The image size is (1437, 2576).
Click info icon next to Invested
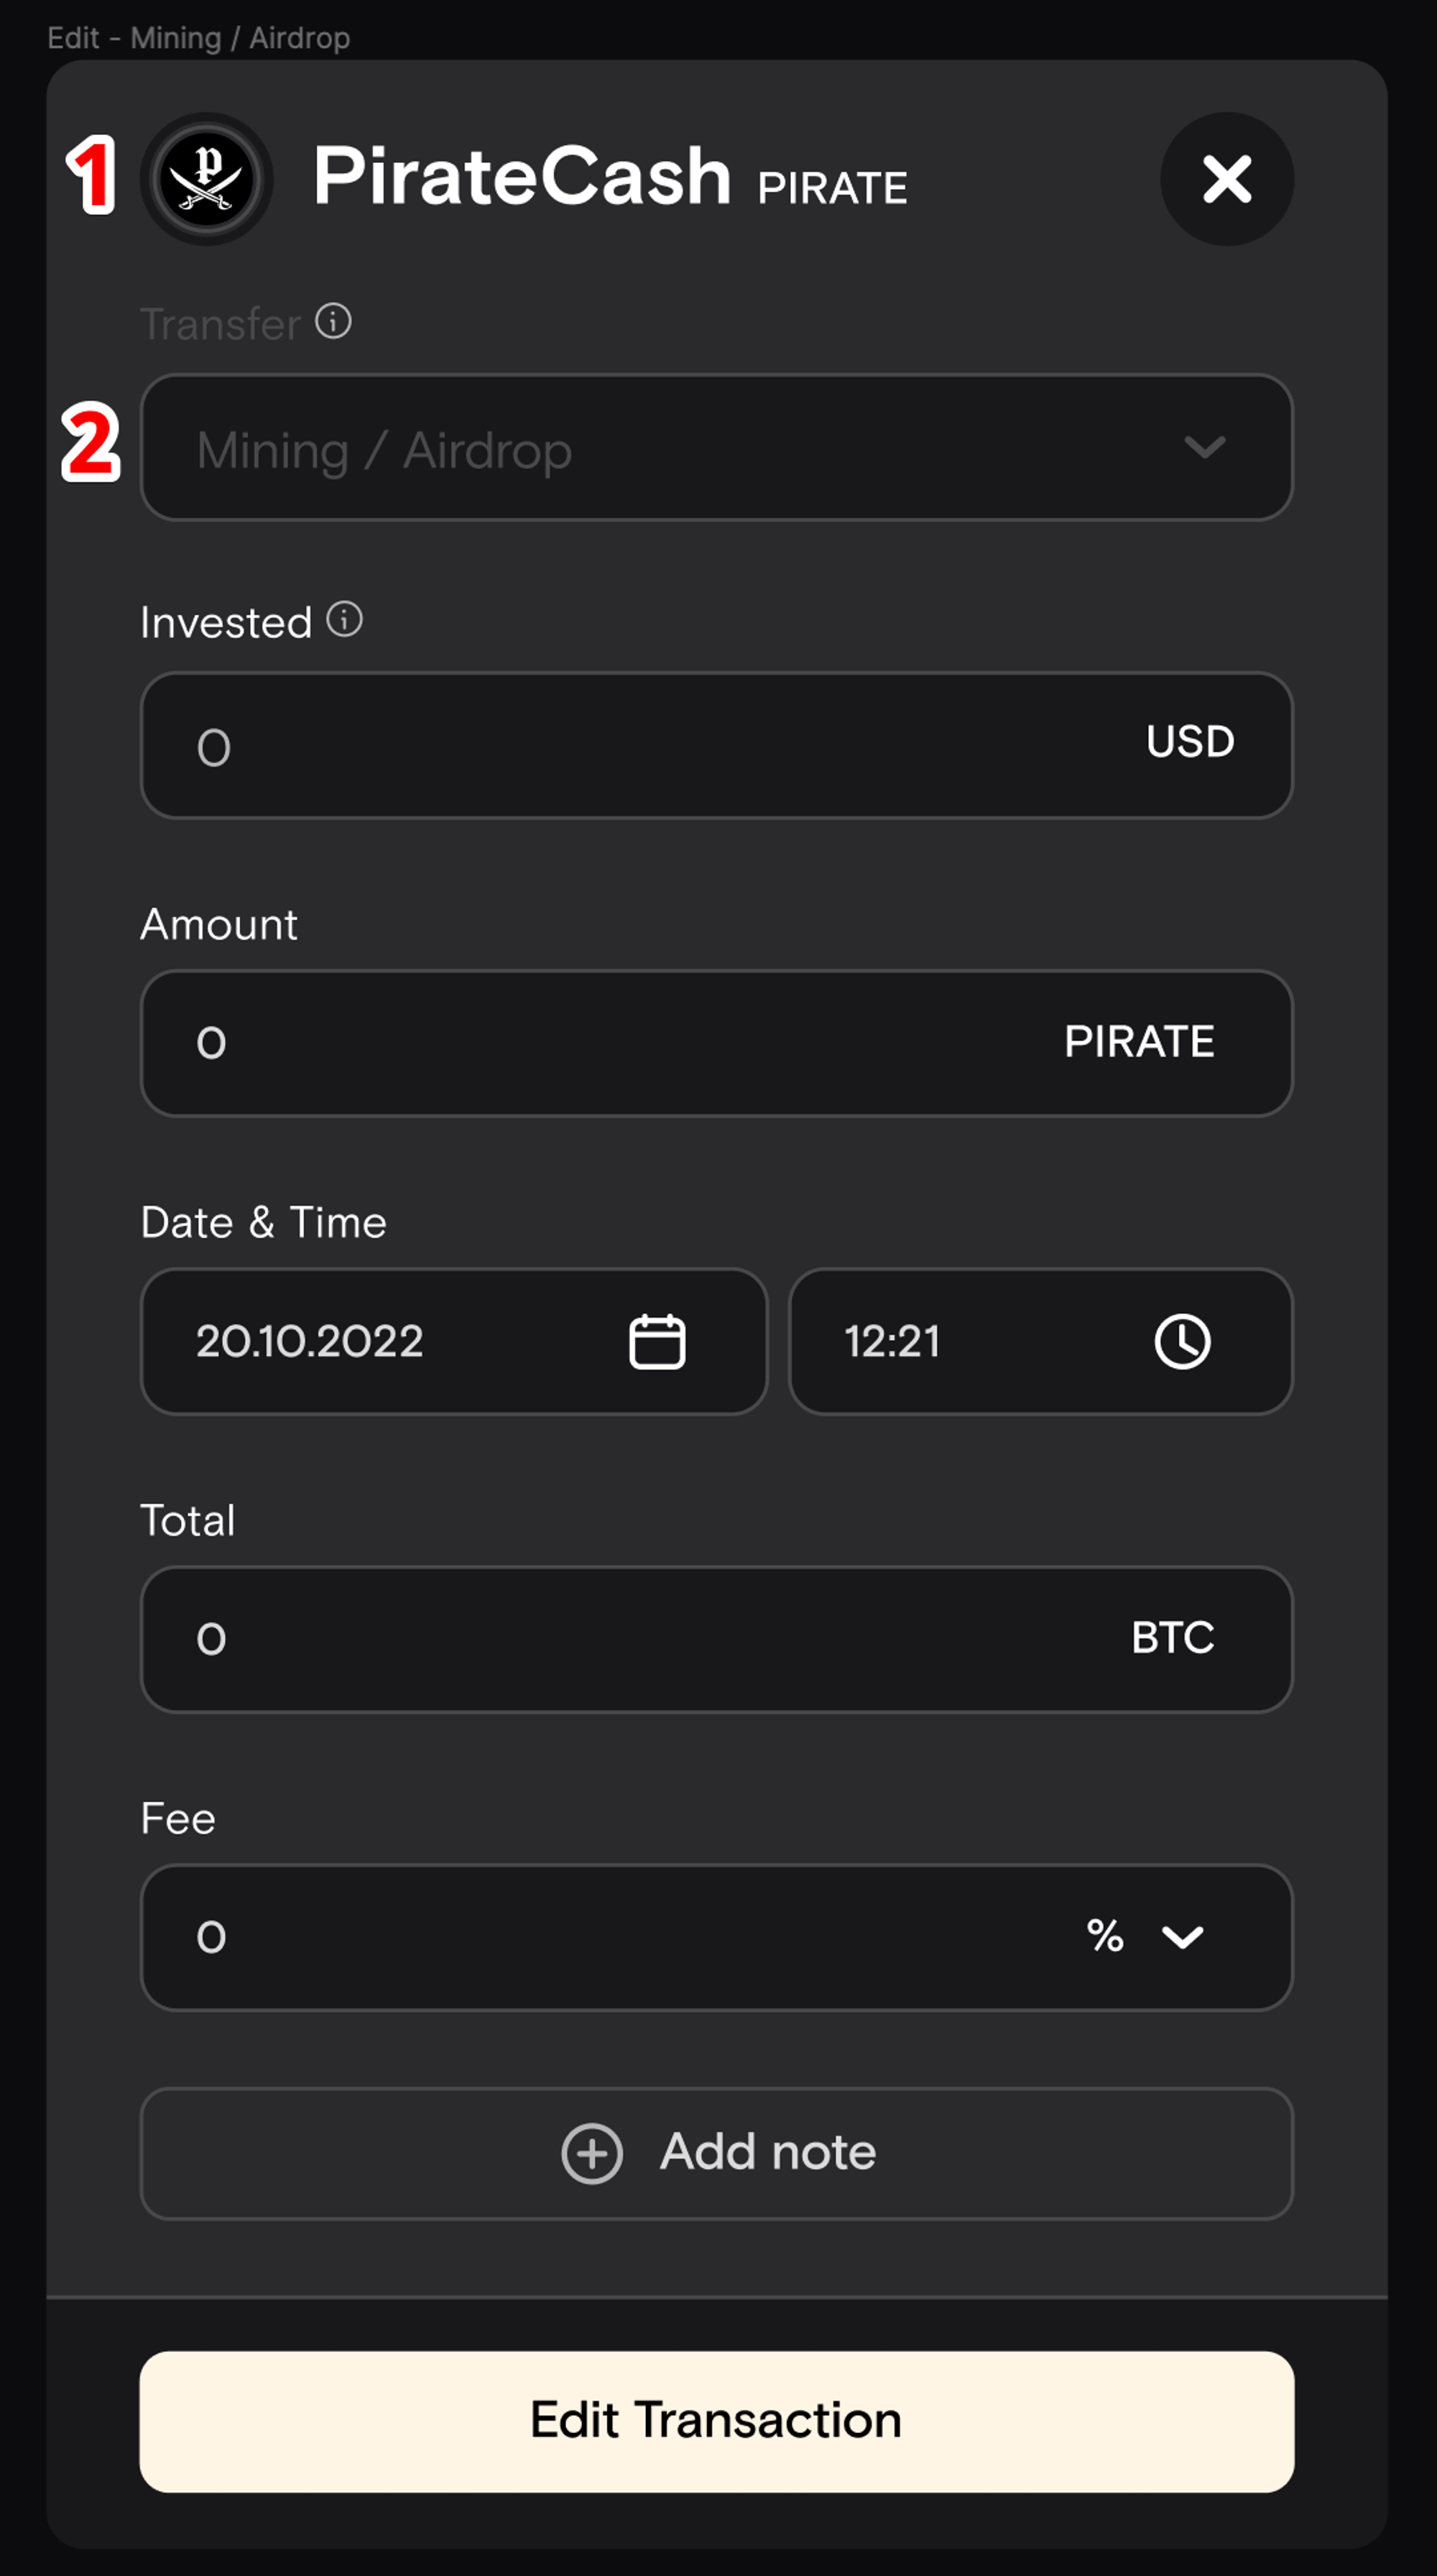click(345, 620)
